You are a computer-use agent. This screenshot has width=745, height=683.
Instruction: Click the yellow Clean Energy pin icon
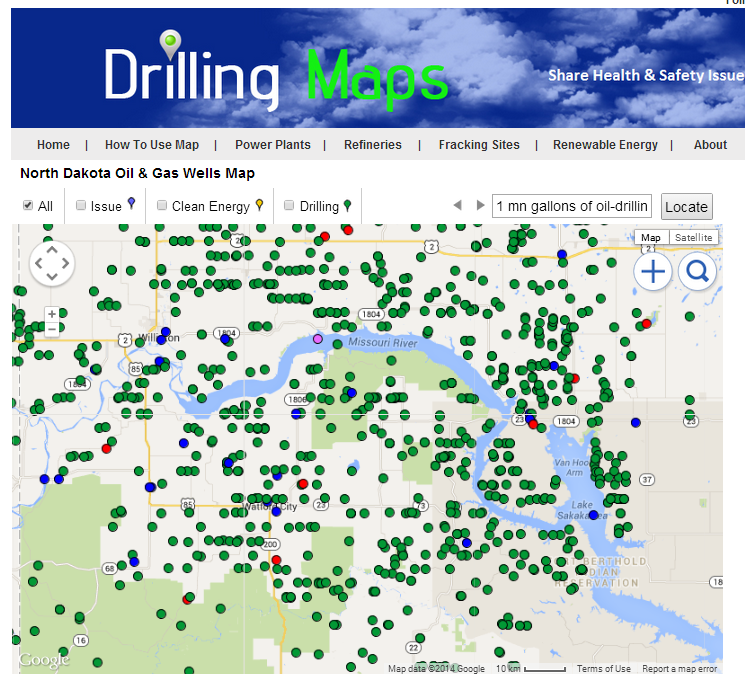pos(259,205)
